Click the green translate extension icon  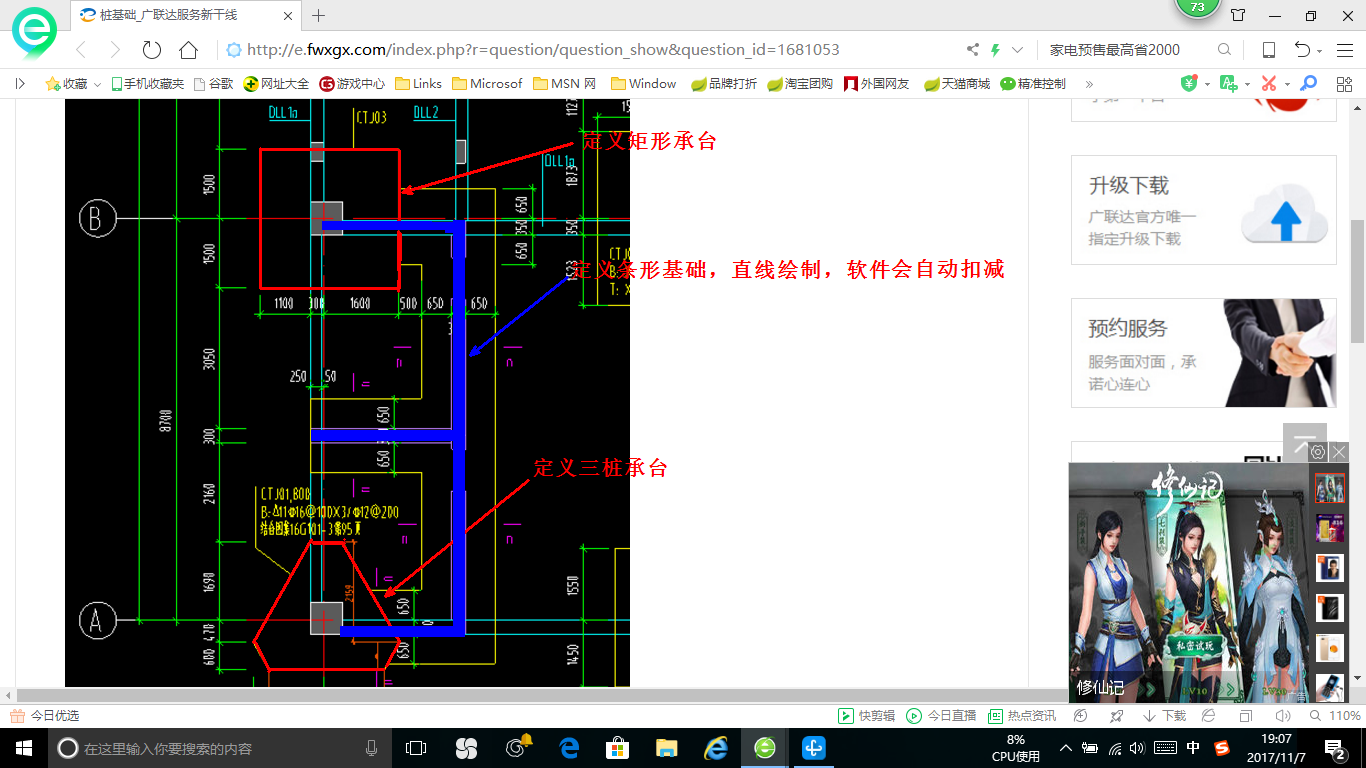[1229, 84]
